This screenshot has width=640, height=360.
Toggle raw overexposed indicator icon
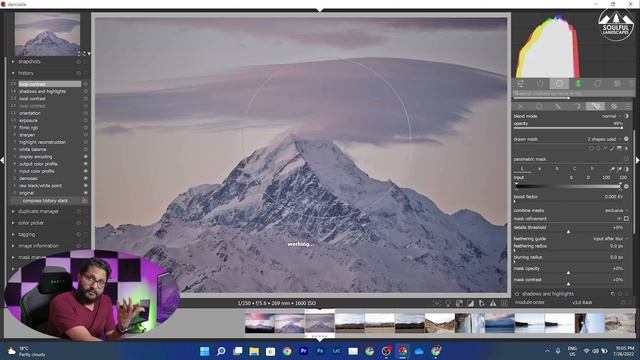(x=459, y=303)
